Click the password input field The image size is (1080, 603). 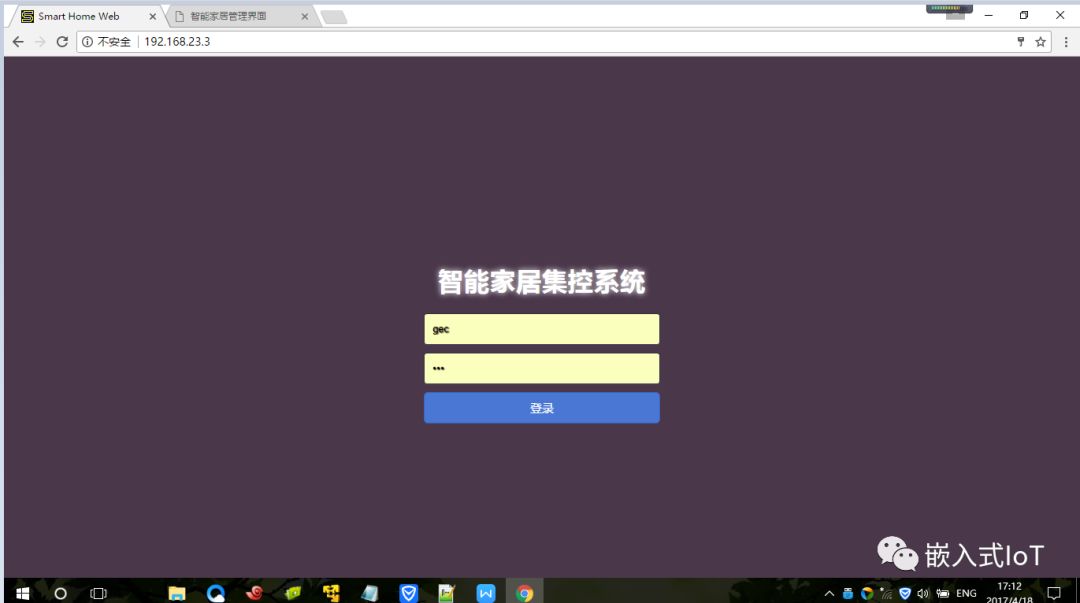(x=541, y=368)
